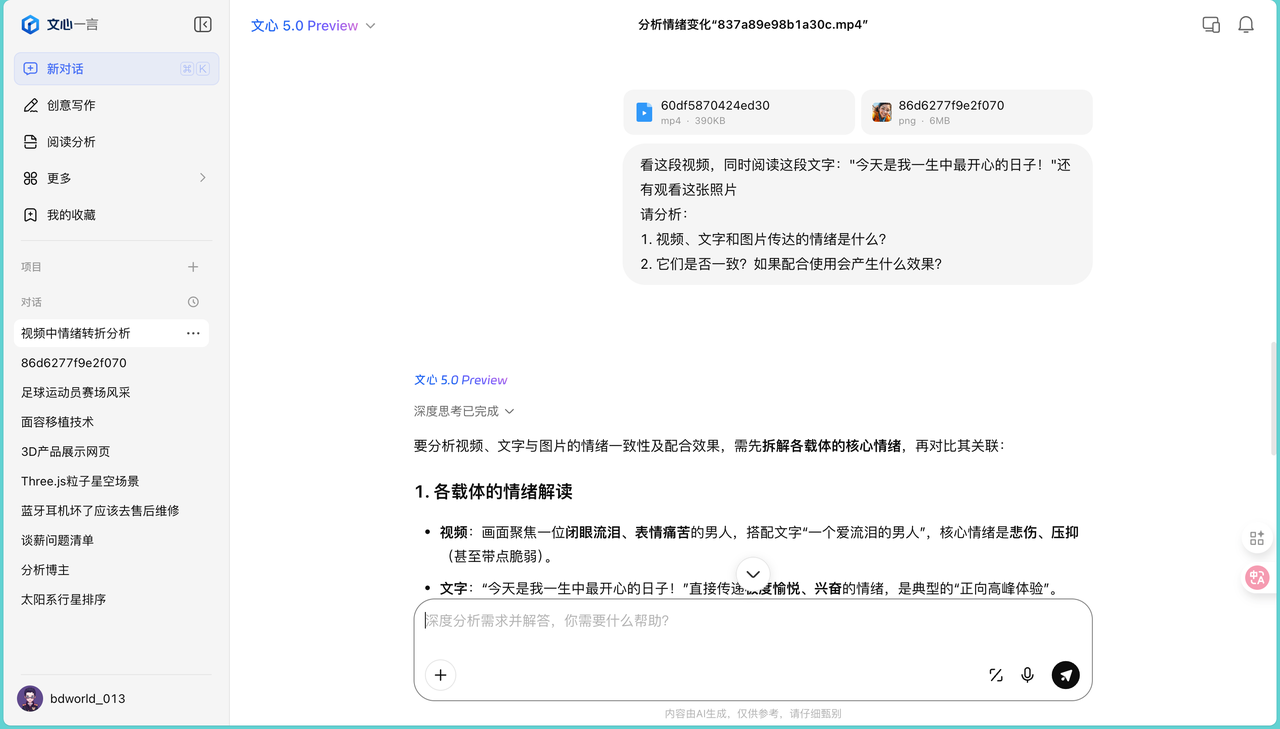This screenshot has width=1280, height=729.
Task: Click the uploaded png image thumbnail
Action: coord(881,111)
